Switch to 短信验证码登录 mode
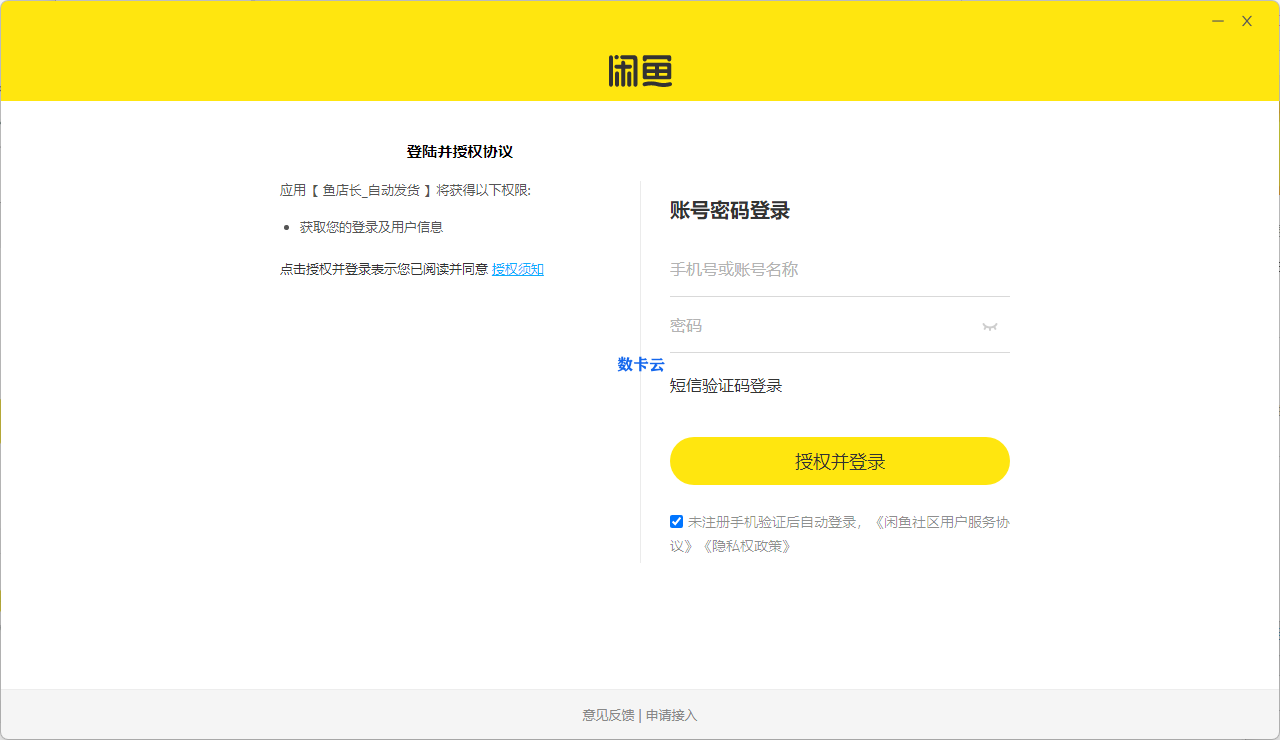 tap(726, 386)
